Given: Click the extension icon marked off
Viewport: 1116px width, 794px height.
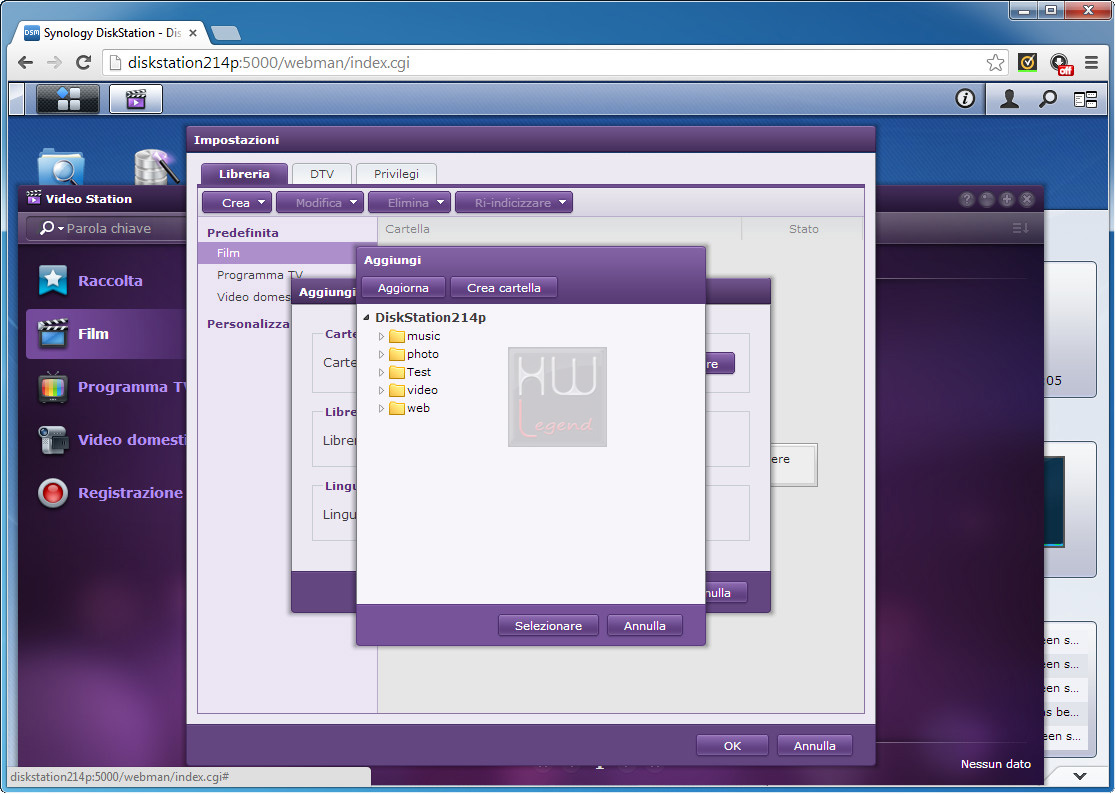Looking at the screenshot, I should (1060, 64).
